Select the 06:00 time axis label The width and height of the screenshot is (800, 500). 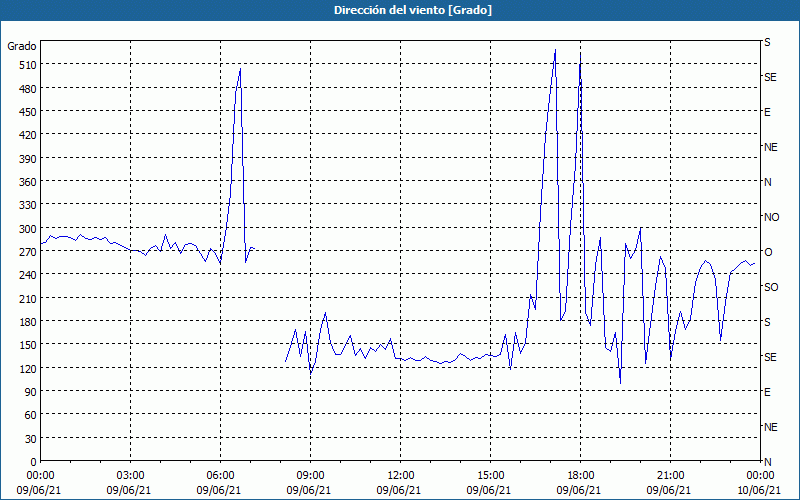click(220, 475)
